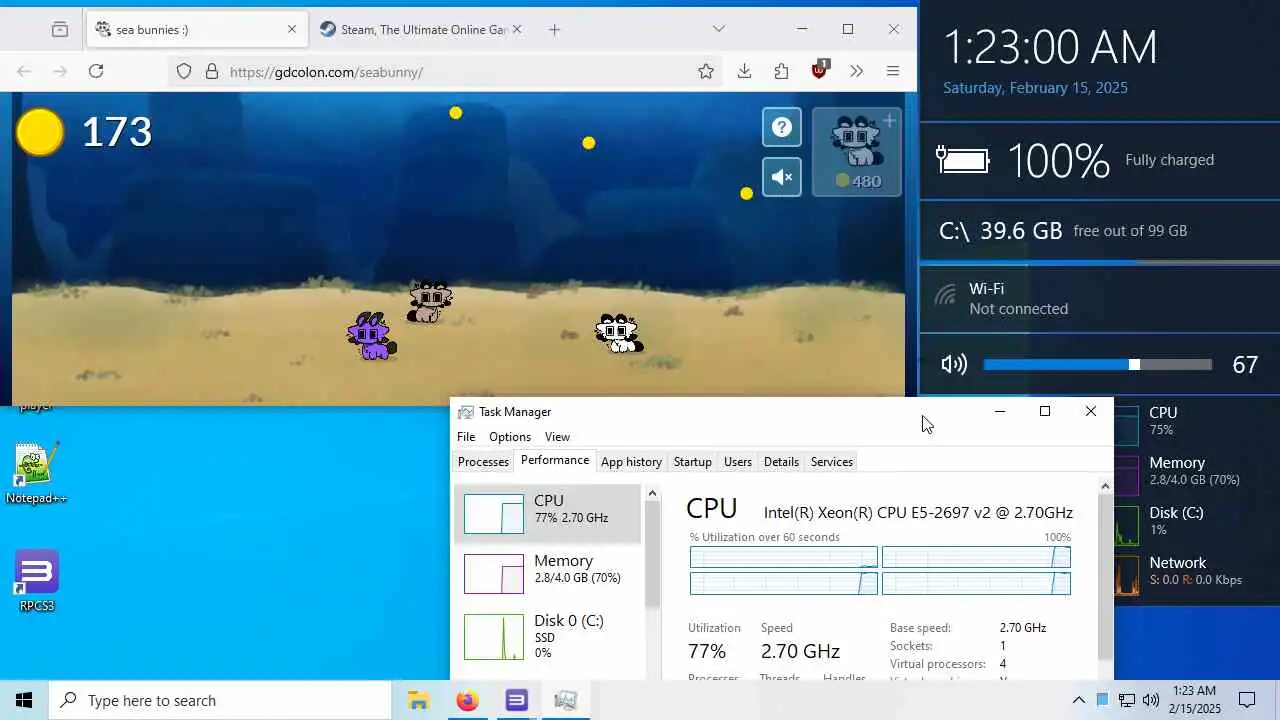
Task: Click the taskbar search box
Action: (220, 700)
